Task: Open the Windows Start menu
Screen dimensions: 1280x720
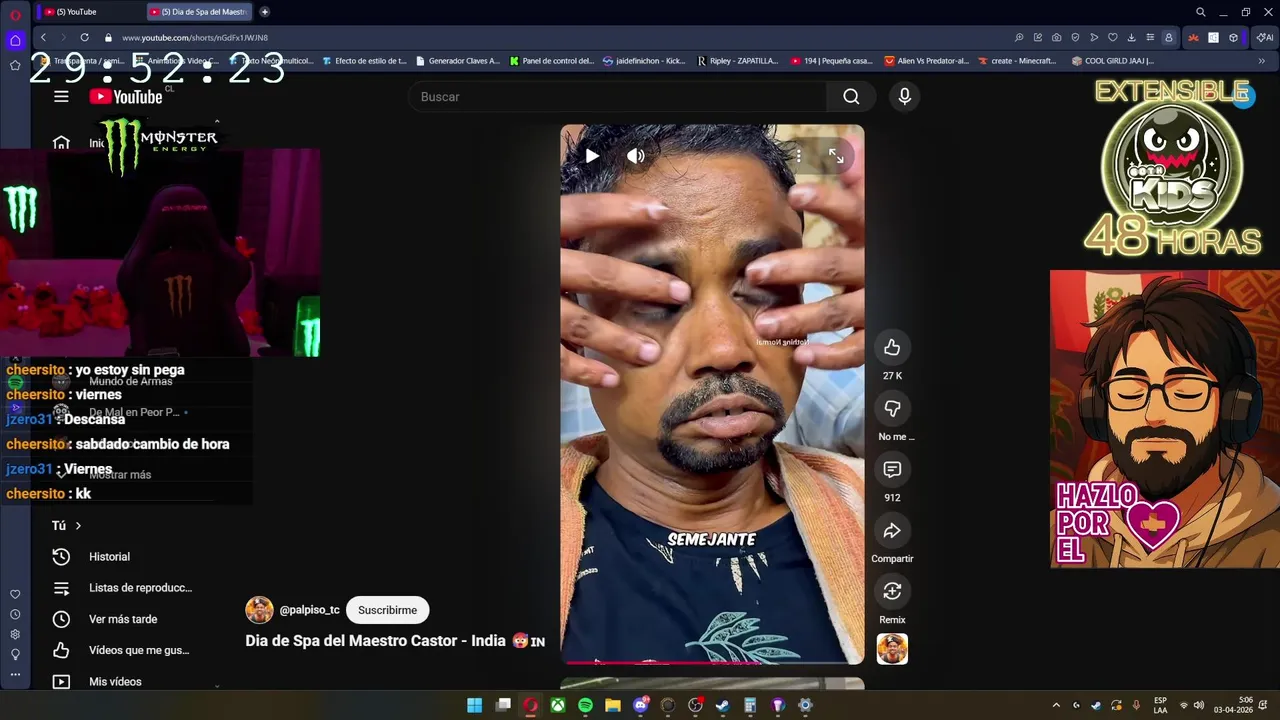Action: [474, 705]
